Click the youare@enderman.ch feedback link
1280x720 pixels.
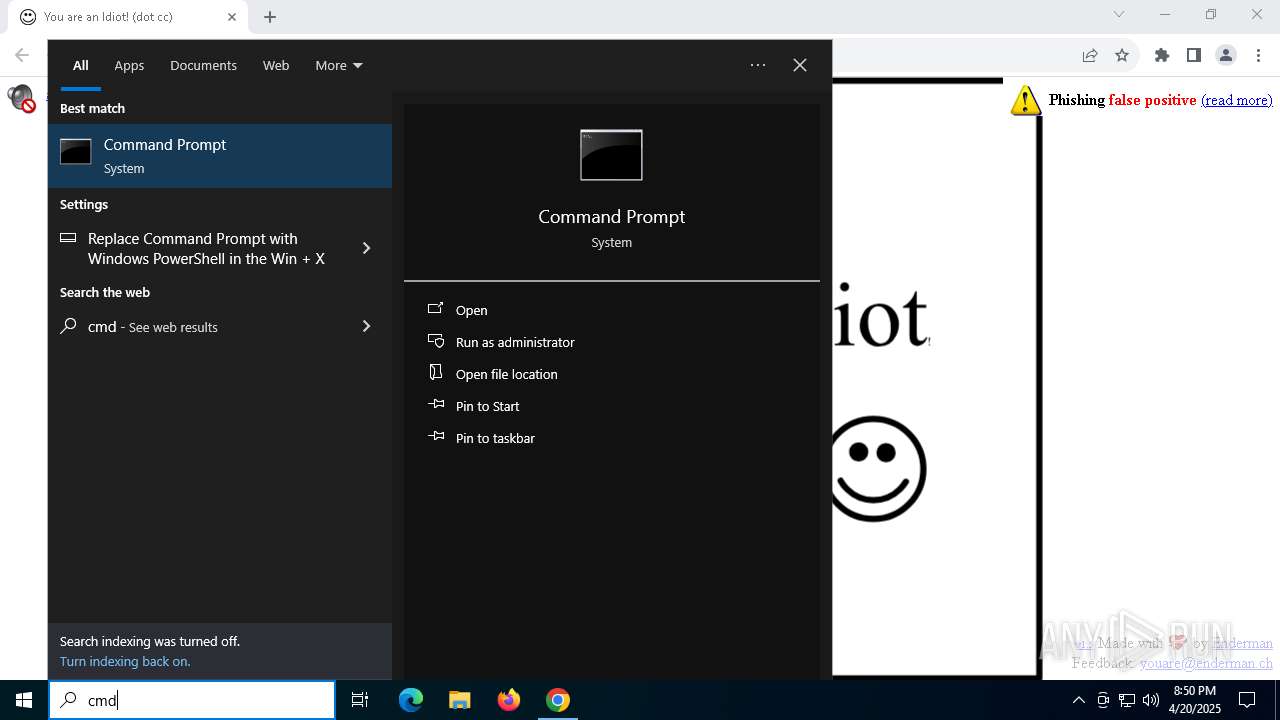click(1207, 663)
